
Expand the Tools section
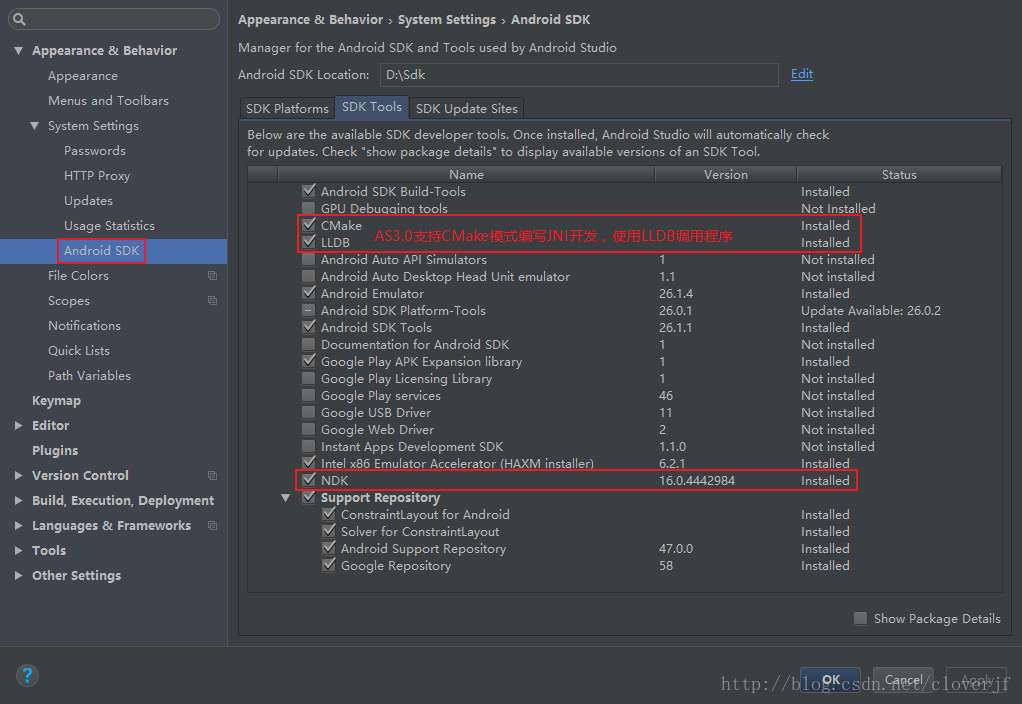pyautogui.click(x=18, y=551)
